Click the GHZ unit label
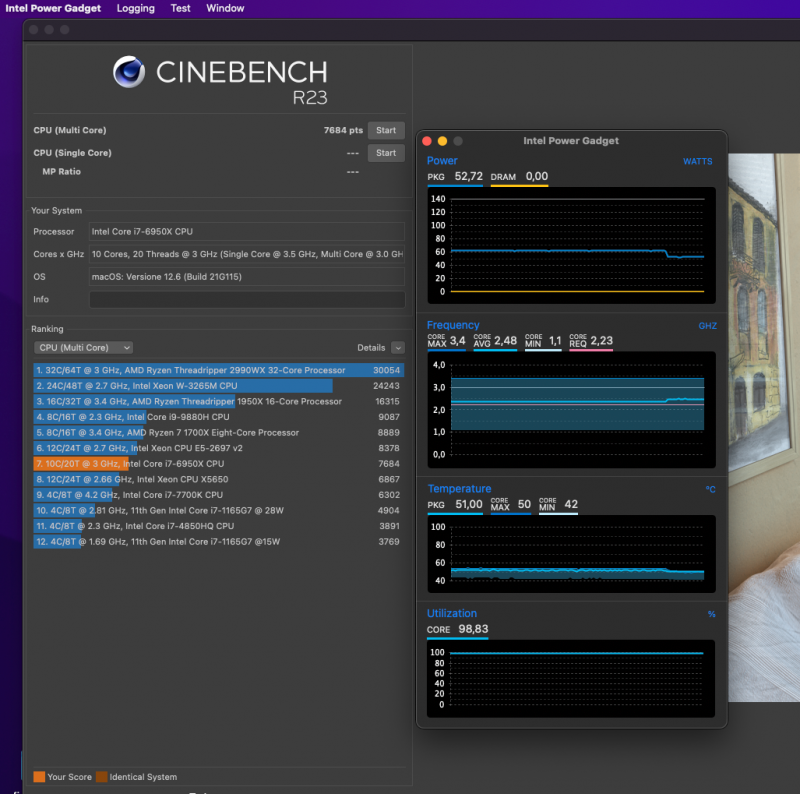 click(x=707, y=326)
